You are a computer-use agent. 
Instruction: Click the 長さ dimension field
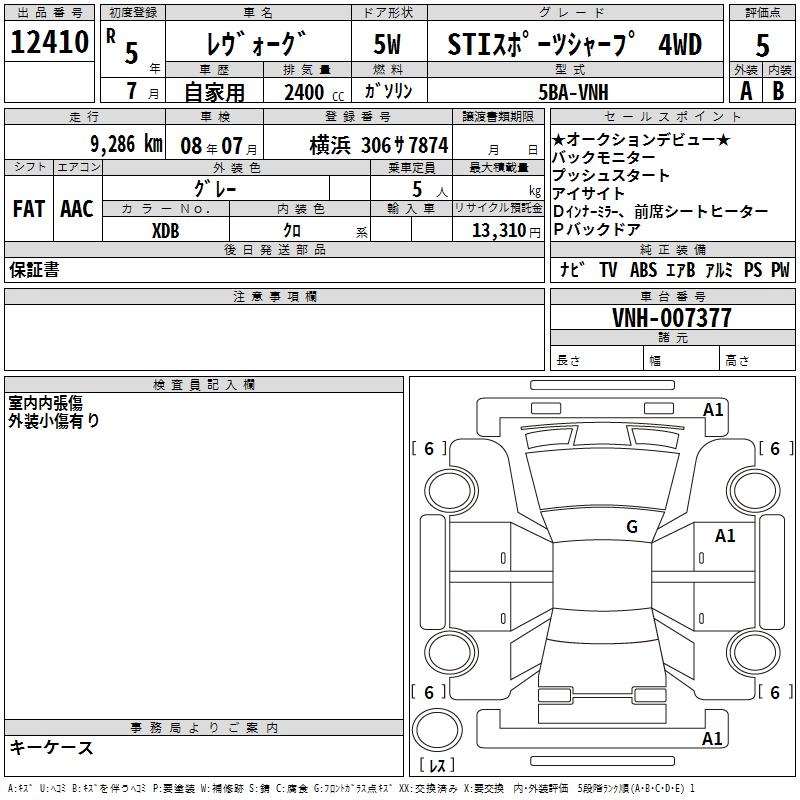pyautogui.click(x=596, y=360)
